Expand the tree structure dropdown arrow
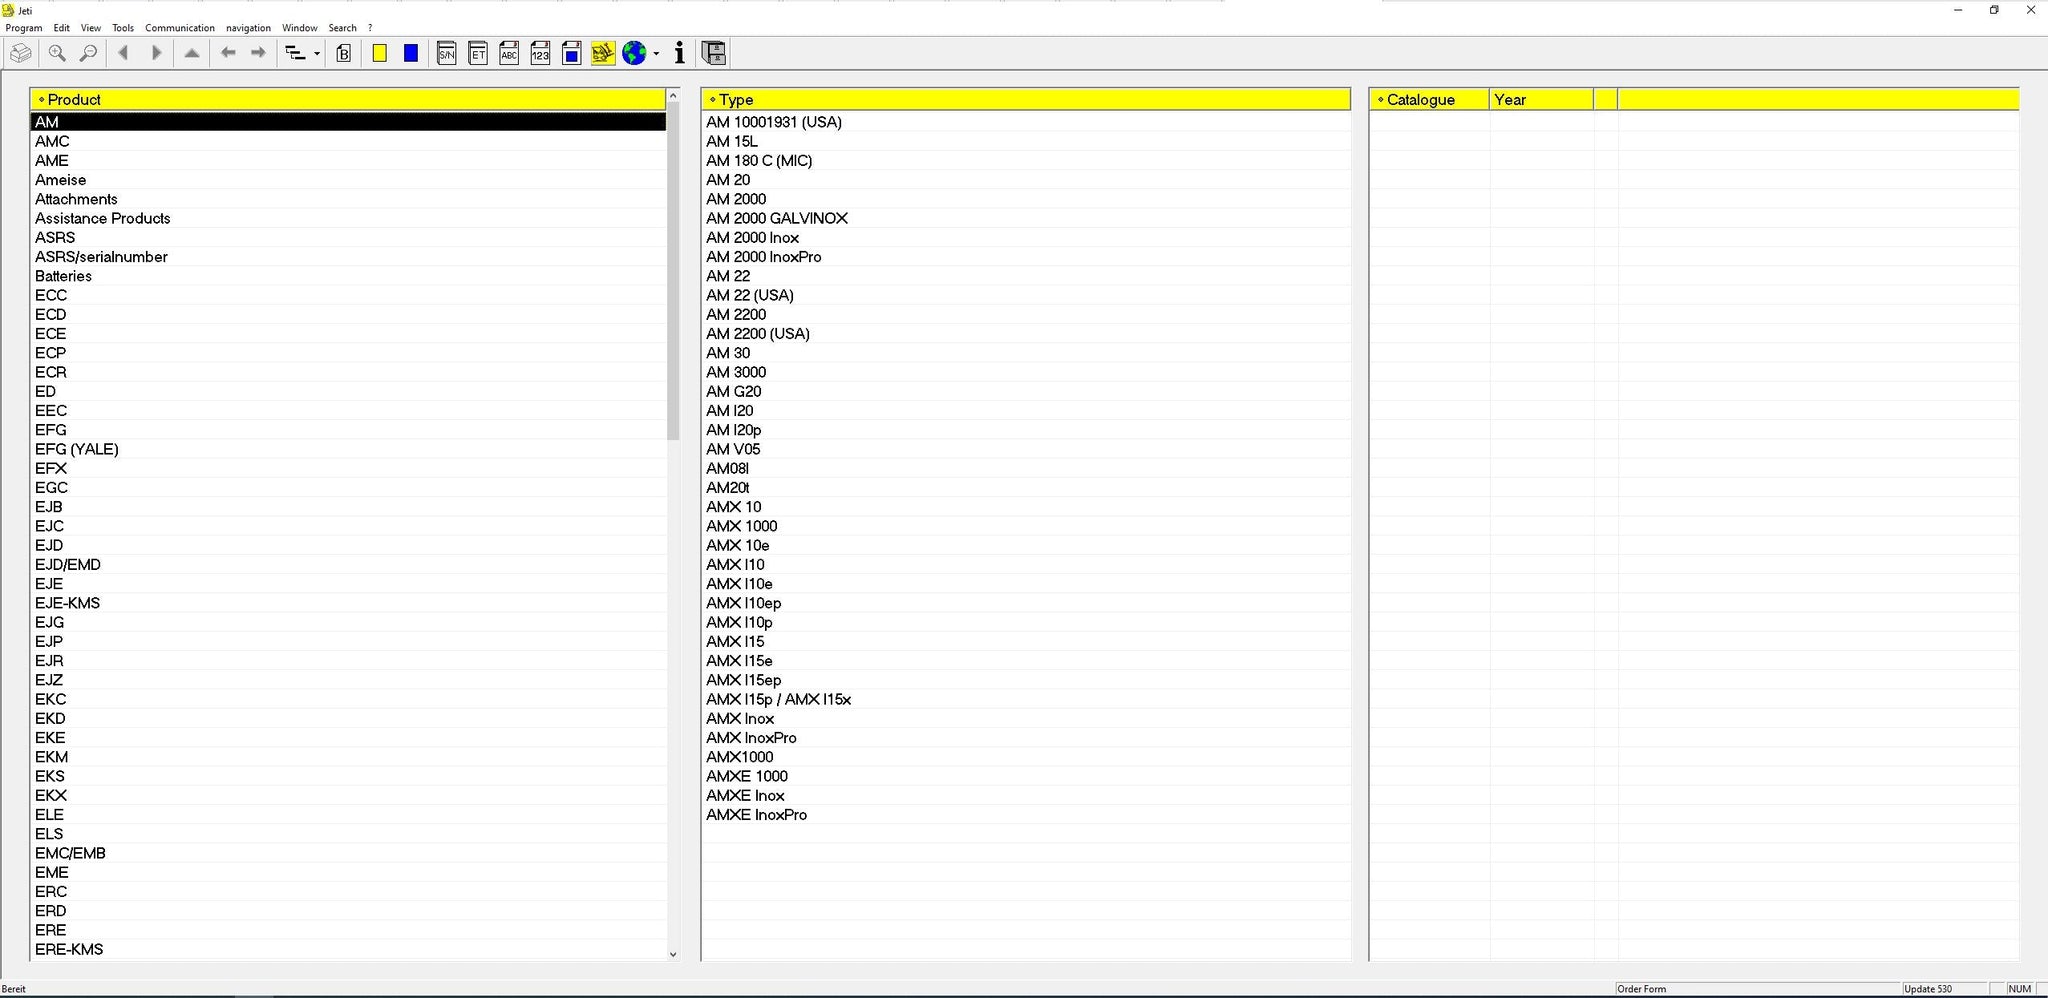This screenshot has height=998, width=2048. pos(317,54)
